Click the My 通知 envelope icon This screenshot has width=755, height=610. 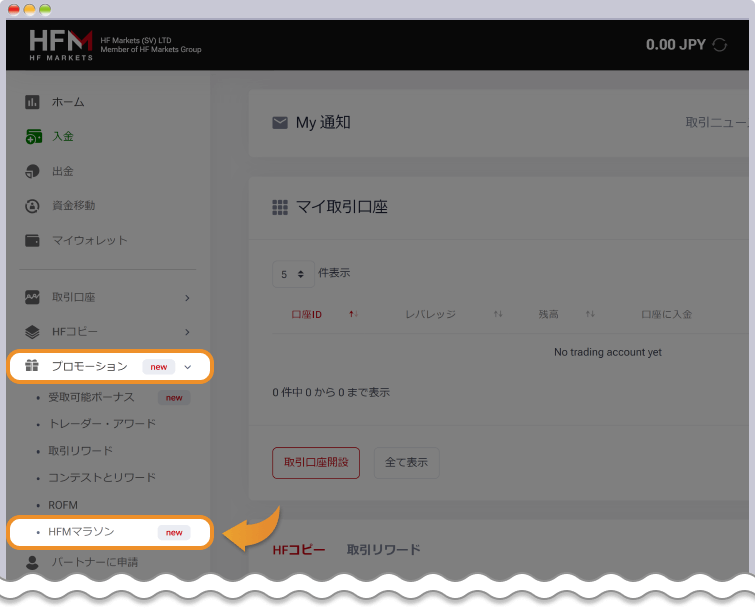tap(280, 123)
